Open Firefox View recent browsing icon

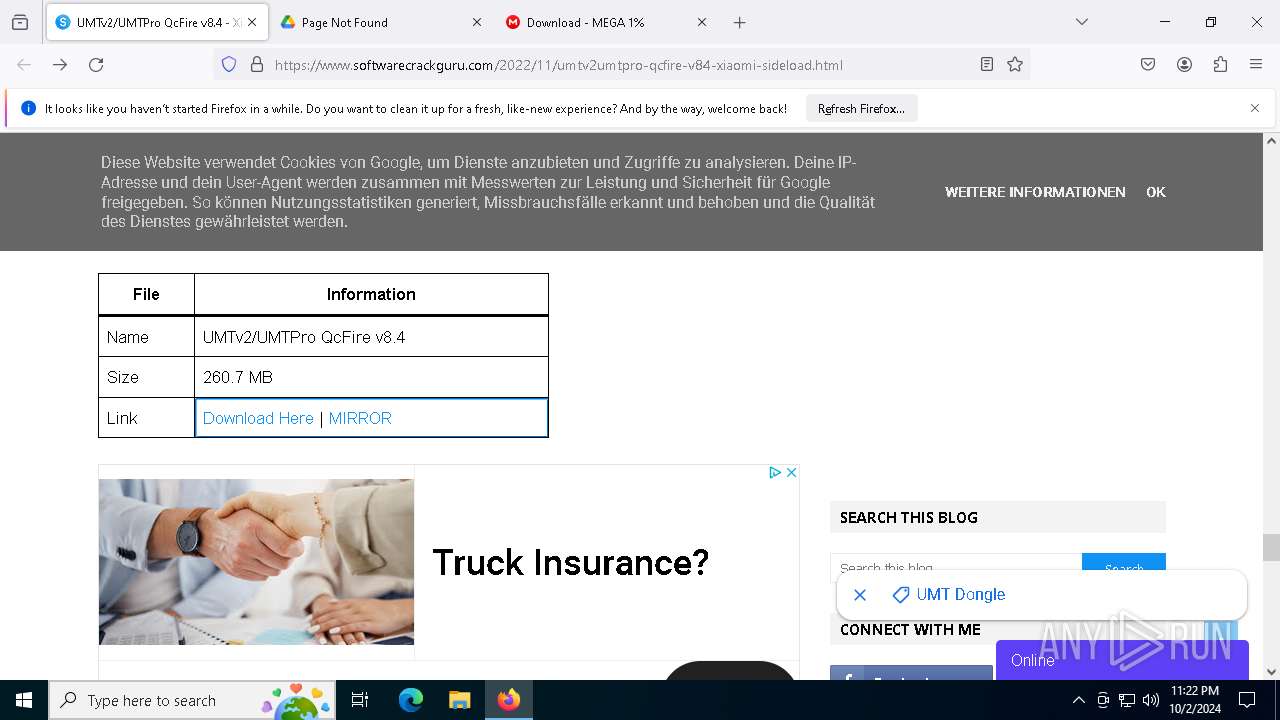(20, 22)
